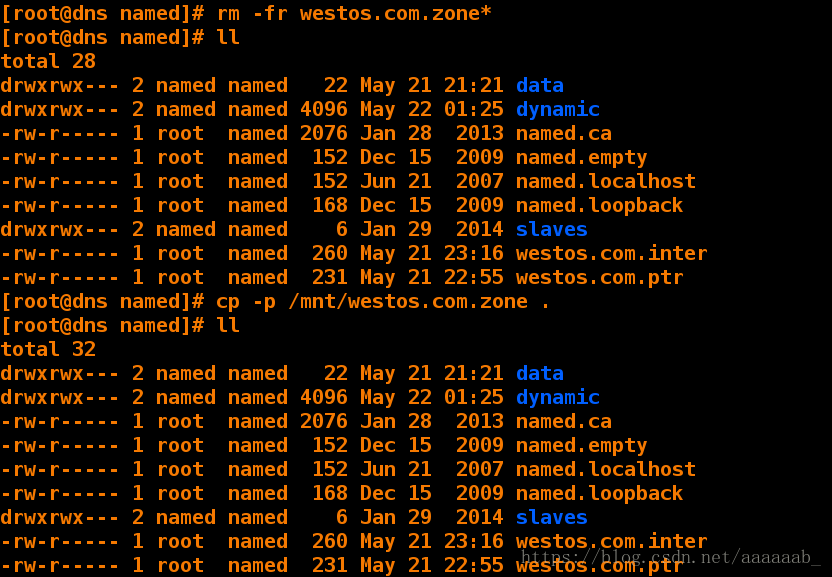Click time "23:16" in the total 28 listing
This screenshot has width=832, height=577.
474,253
